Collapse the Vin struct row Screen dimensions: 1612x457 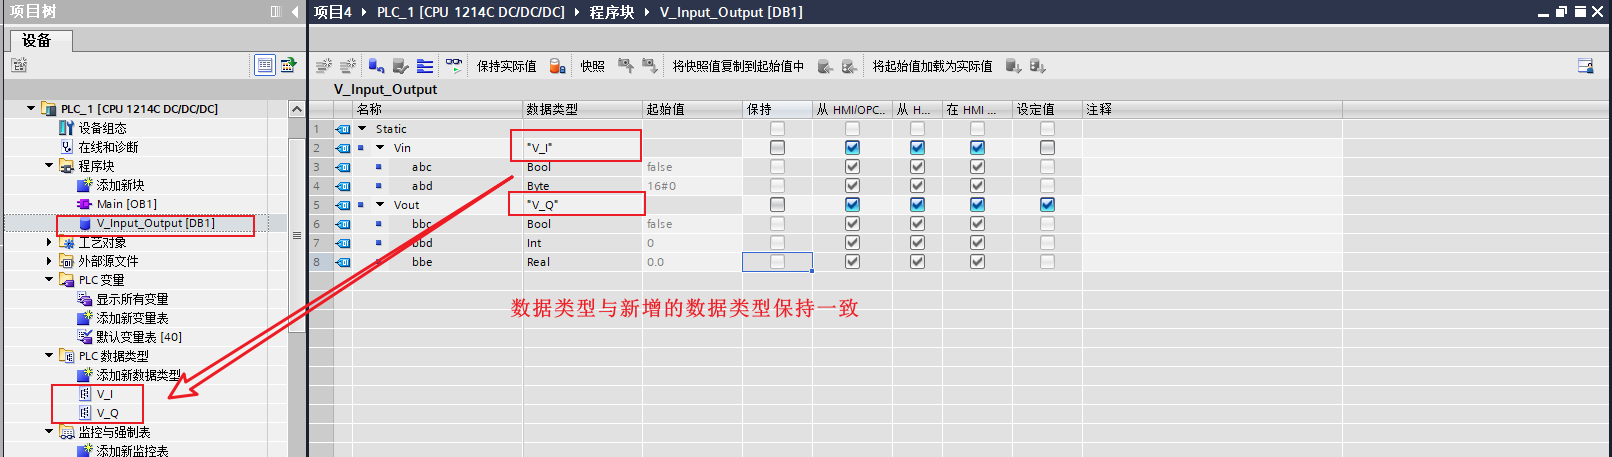380,147
